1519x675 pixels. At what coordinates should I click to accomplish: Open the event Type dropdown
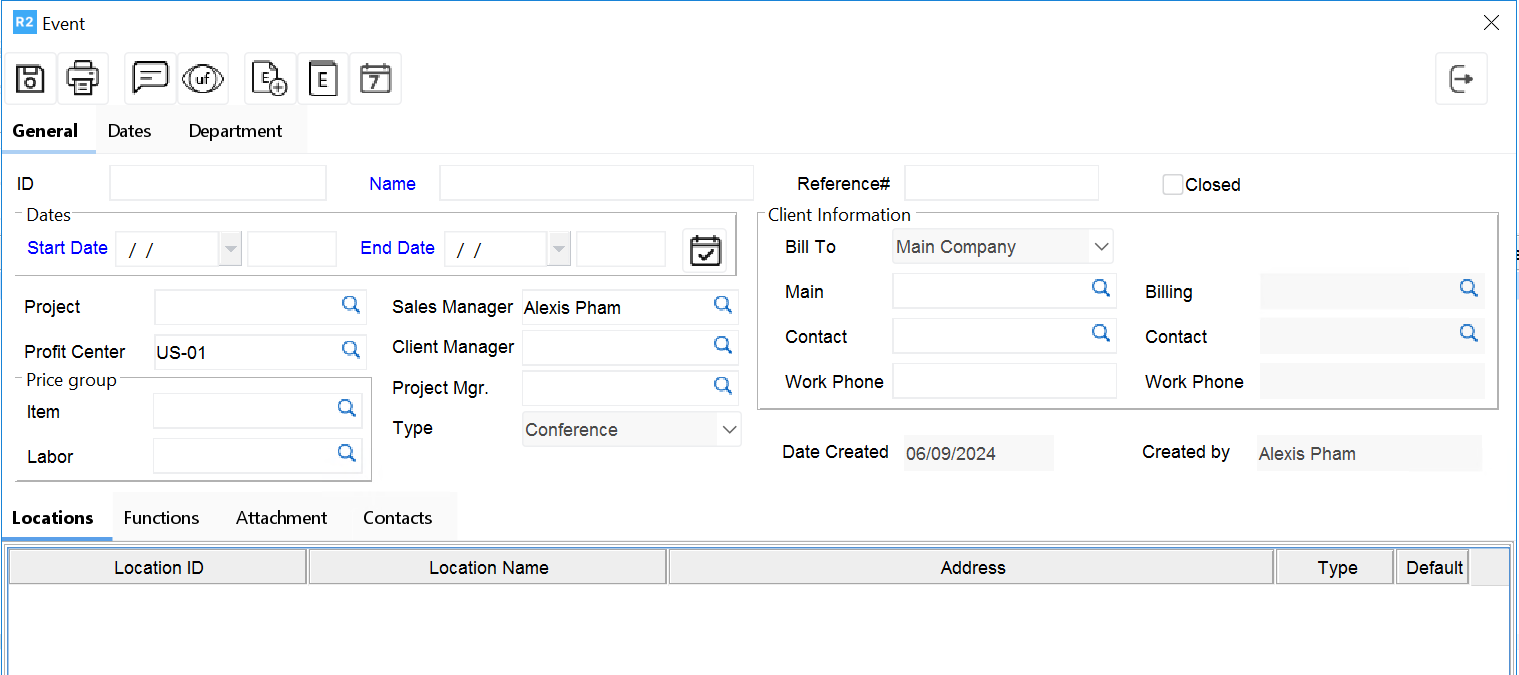pyautogui.click(x=729, y=430)
